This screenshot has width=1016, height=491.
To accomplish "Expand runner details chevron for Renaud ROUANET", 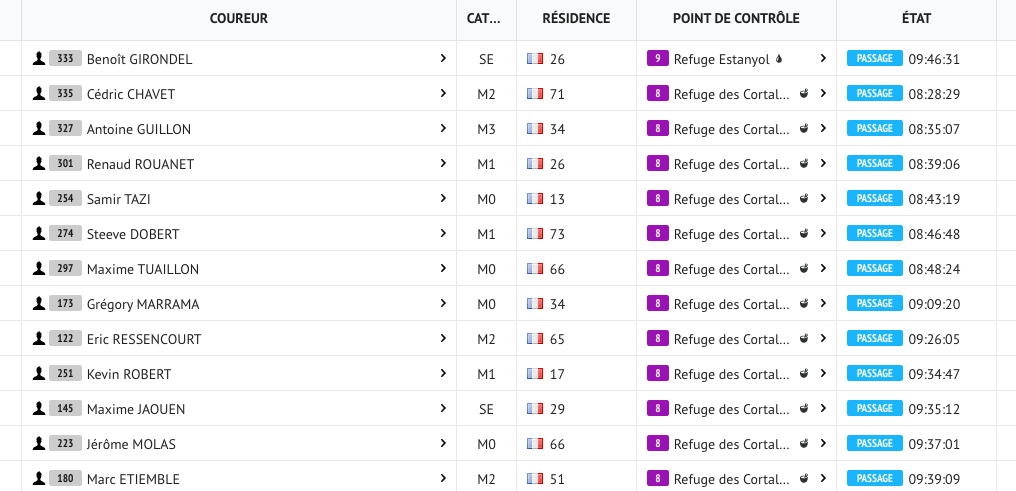I will tap(443, 164).
